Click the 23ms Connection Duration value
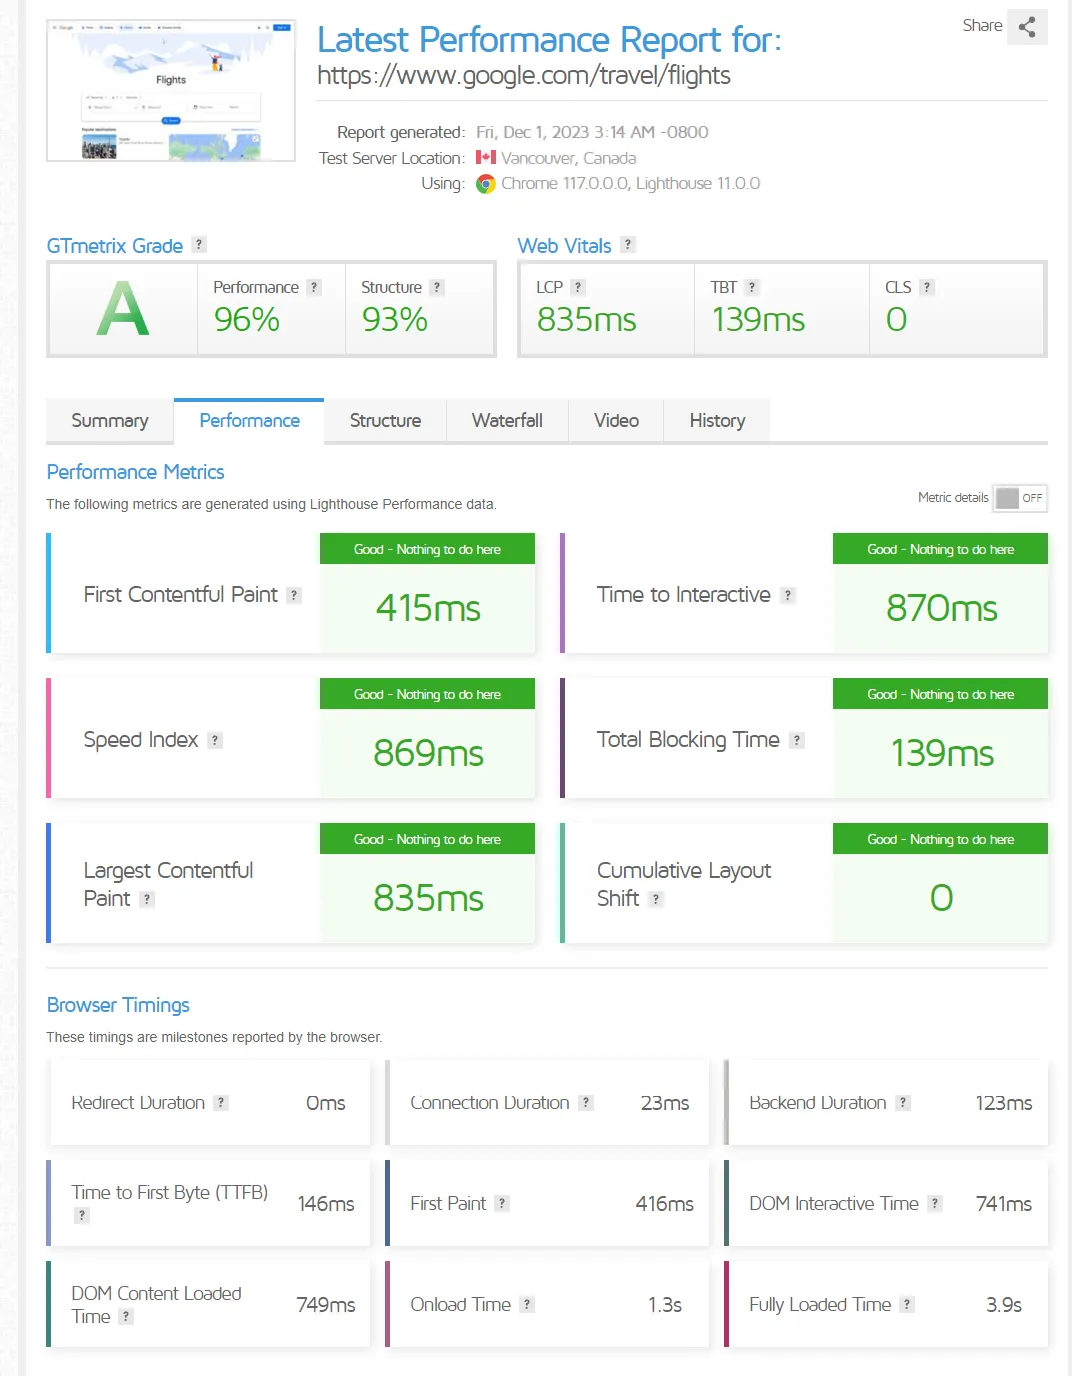The image size is (1072, 1376). pyautogui.click(x=665, y=1103)
